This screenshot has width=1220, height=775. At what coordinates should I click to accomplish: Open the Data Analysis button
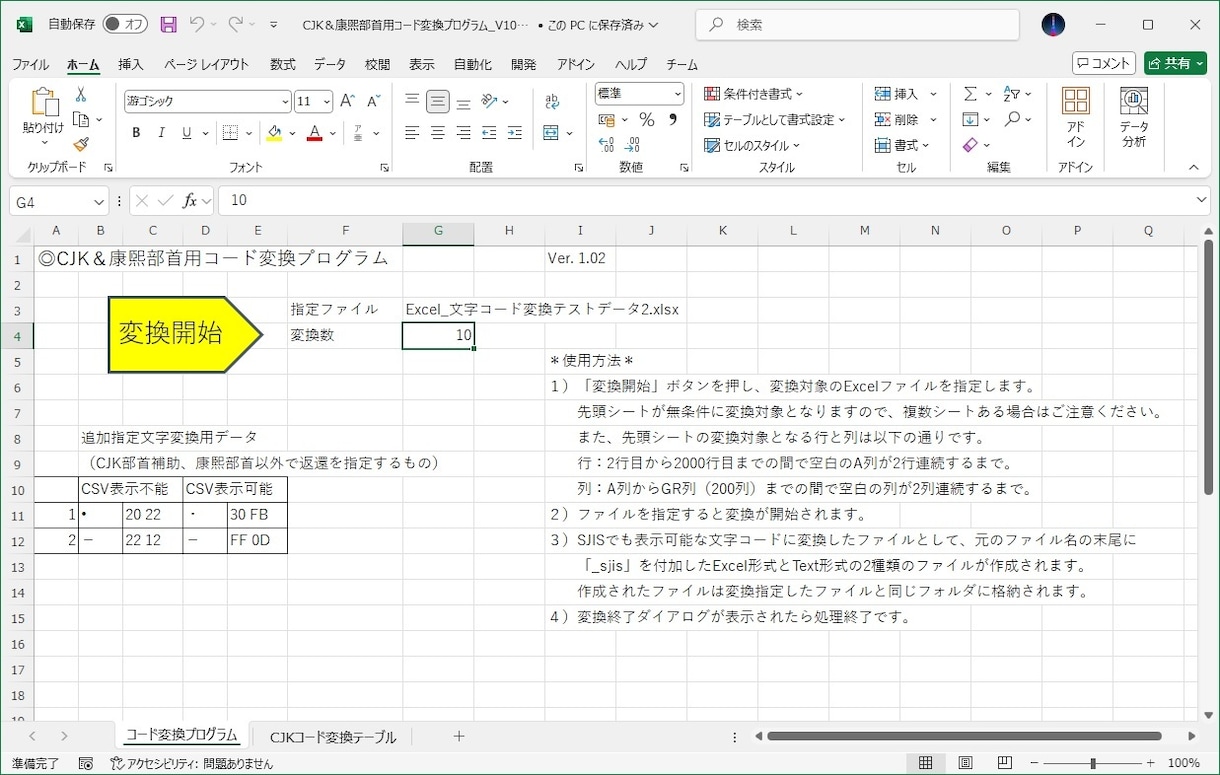[x=1134, y=117]
